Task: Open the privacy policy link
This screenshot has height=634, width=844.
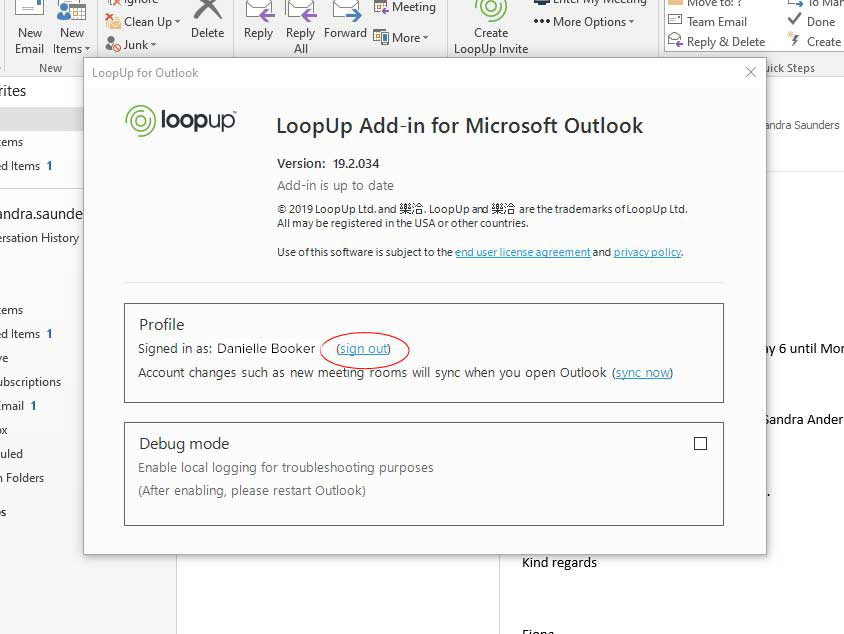Action: tap(647, 253)
